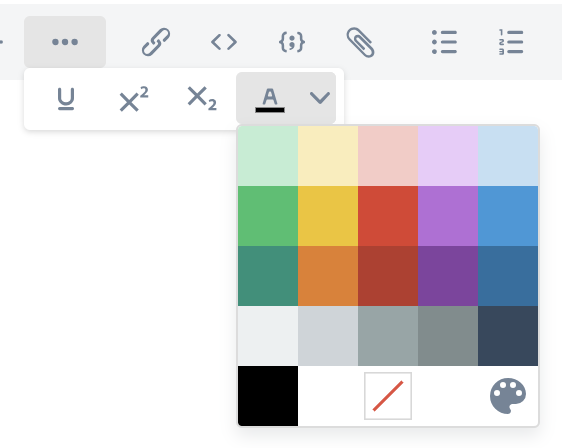Collapse the more formatting options menu
This screenshot has width=562, height=448.
point(65,42)
